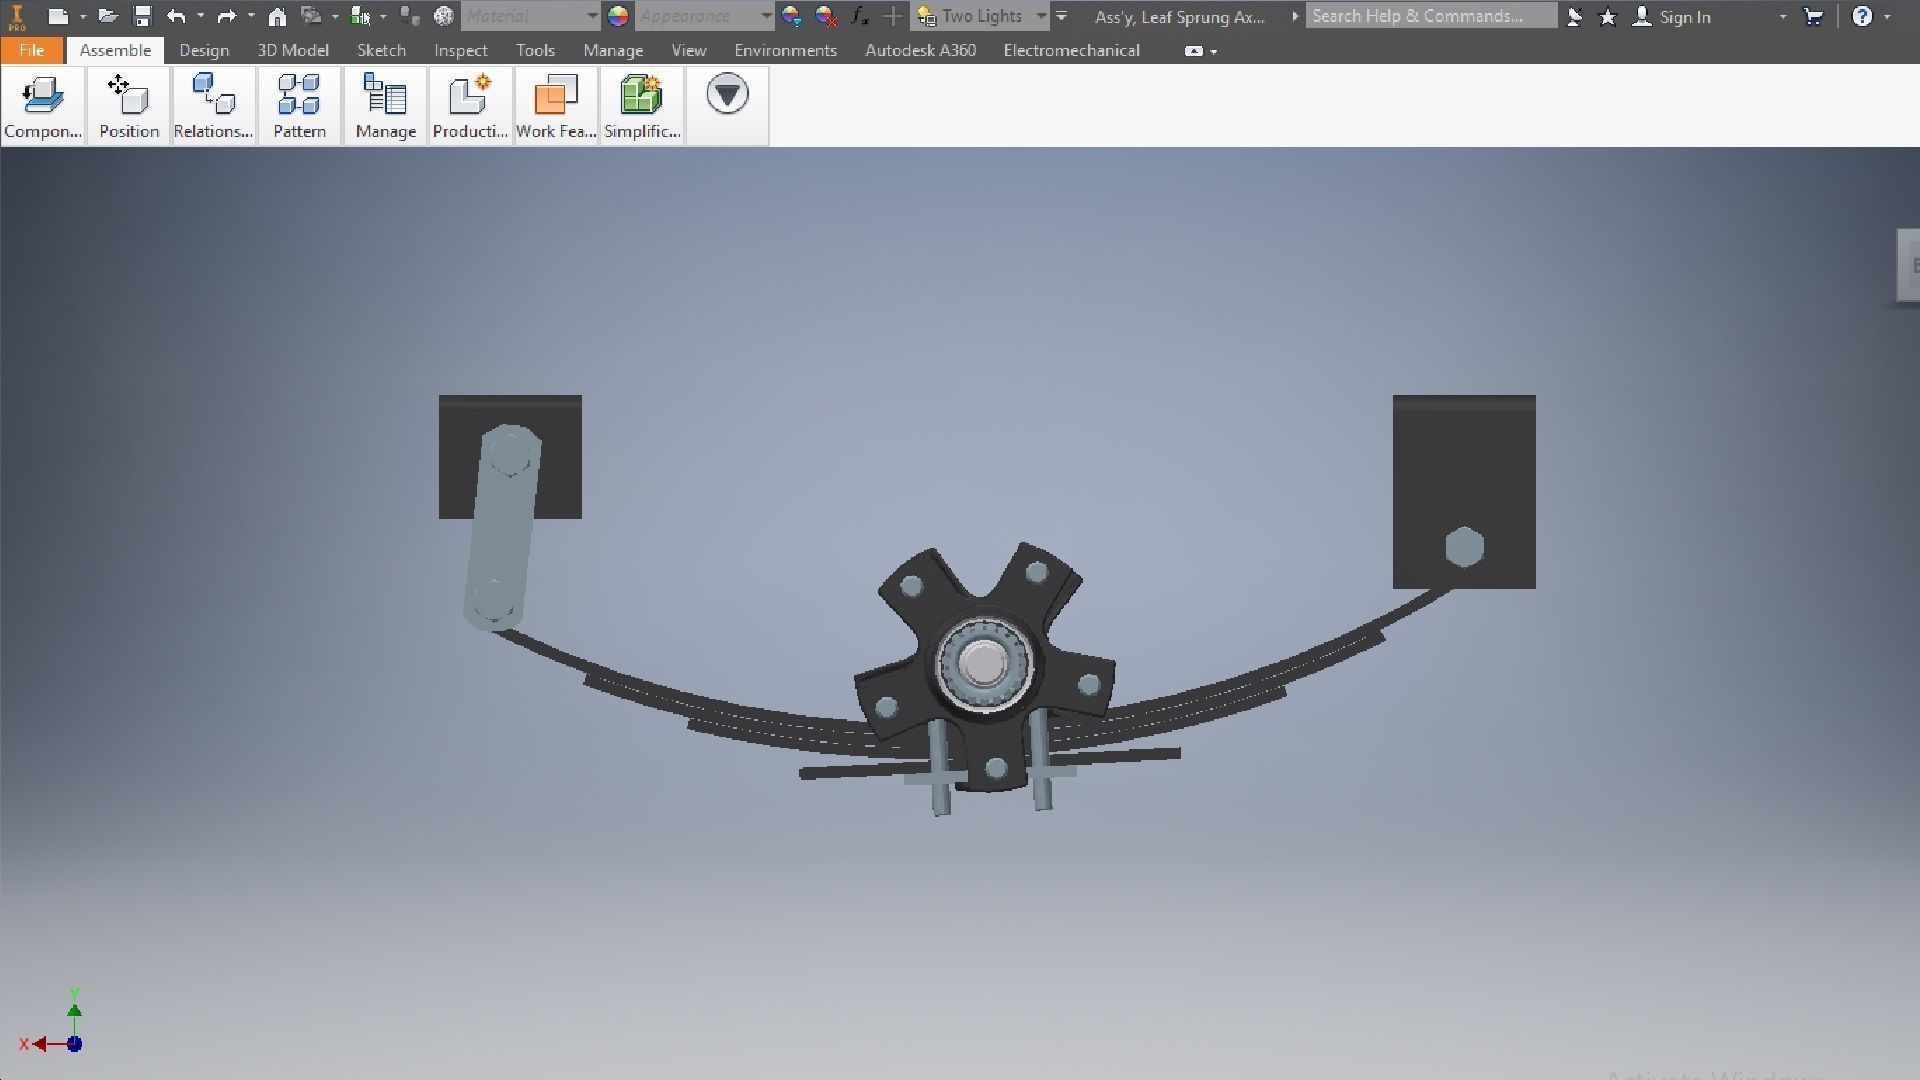The height and width of the screenshot is (1080, 1920).
Task: Open the Help question mark icon
Action: click(1862, 16)
